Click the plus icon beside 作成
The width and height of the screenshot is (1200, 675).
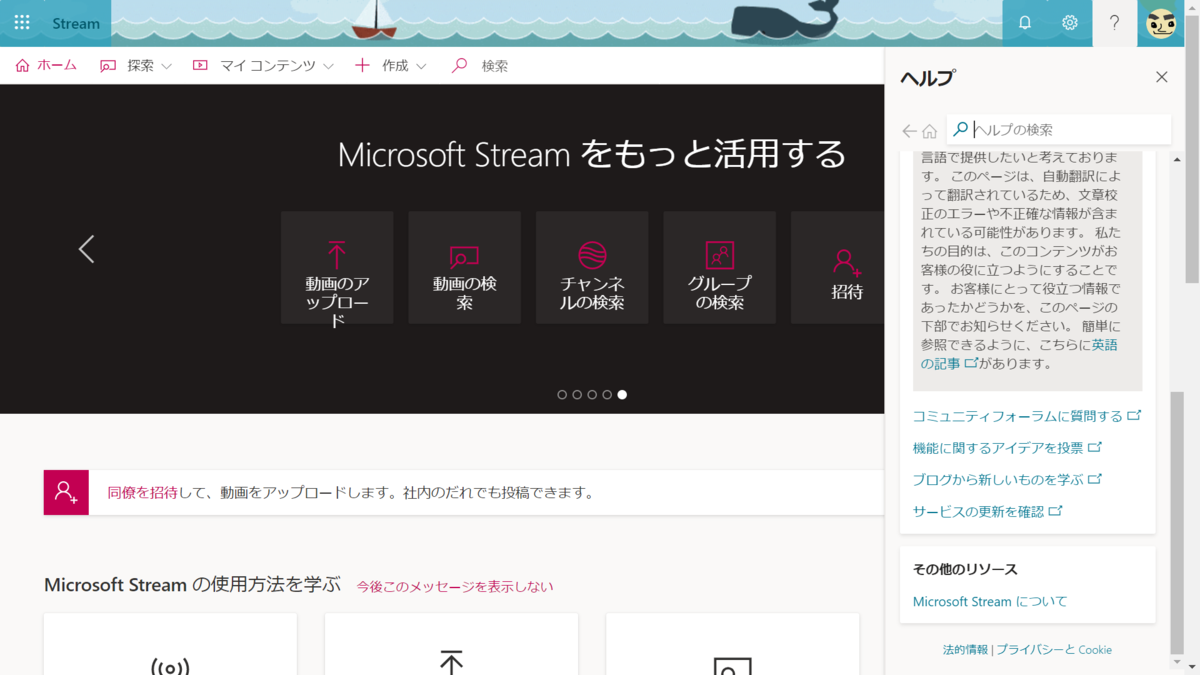(x=362, y=66)
